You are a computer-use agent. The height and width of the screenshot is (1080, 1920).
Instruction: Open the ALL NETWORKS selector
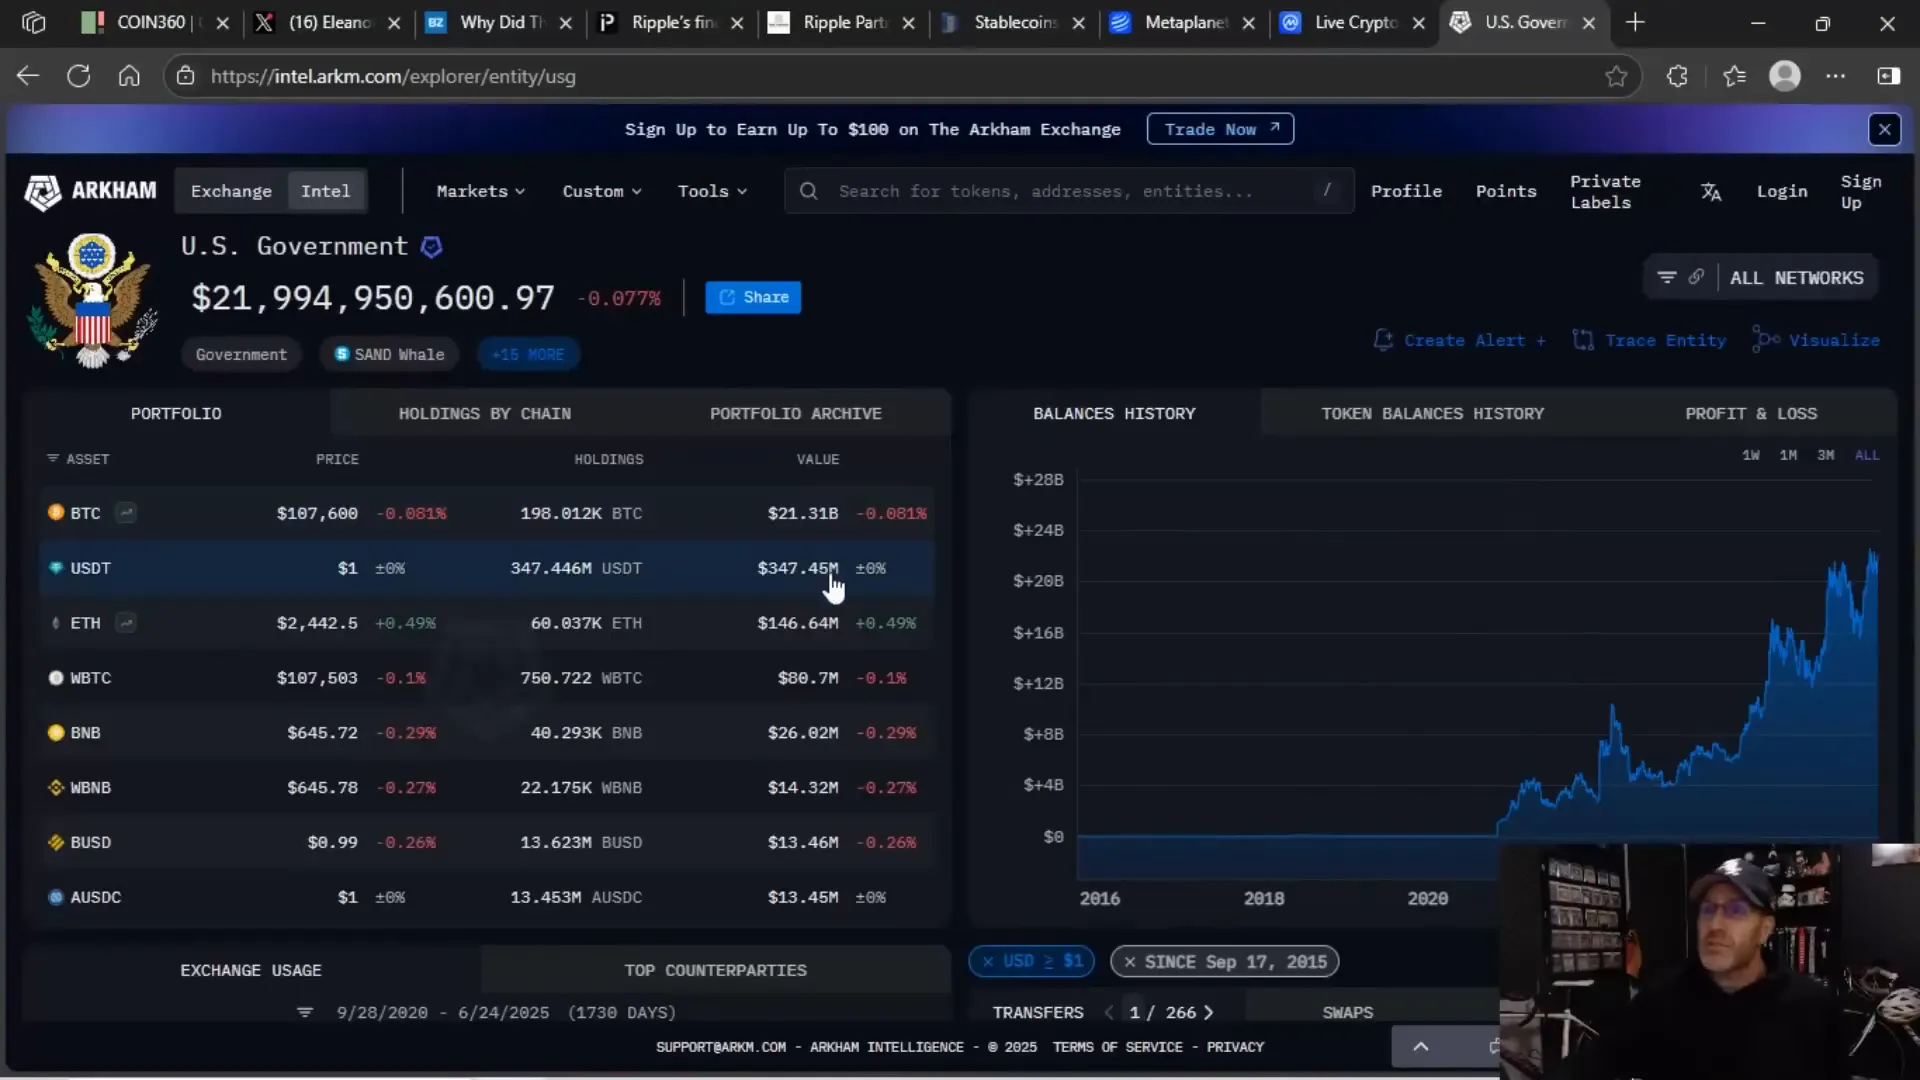point(1797,278)
